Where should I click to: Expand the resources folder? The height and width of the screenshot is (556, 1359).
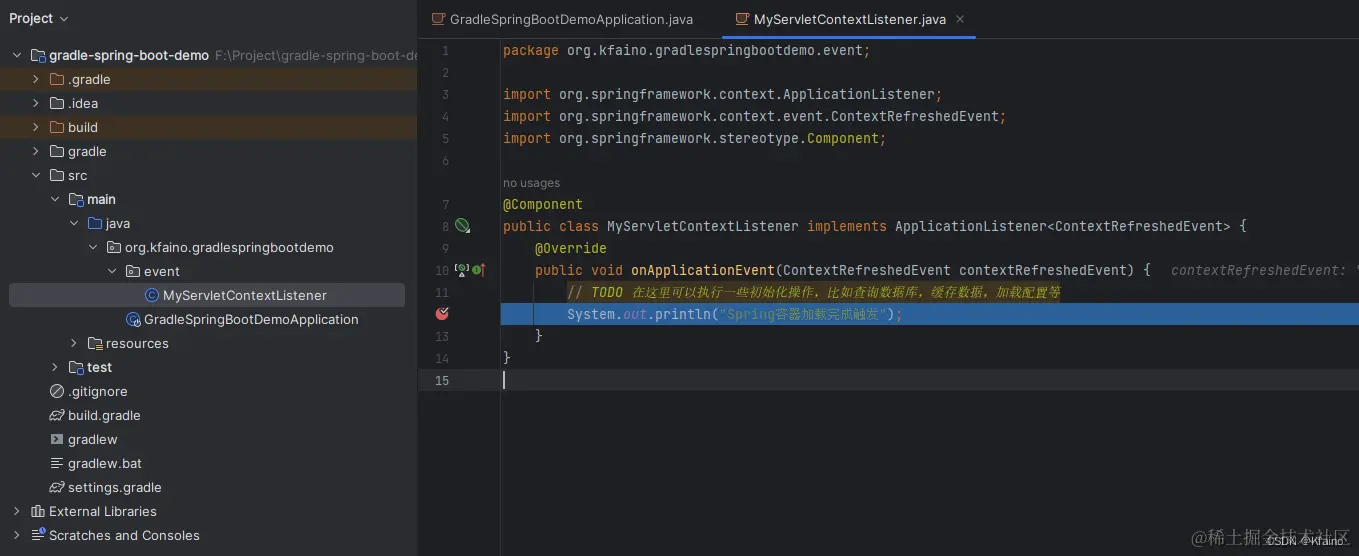(74, 343)
